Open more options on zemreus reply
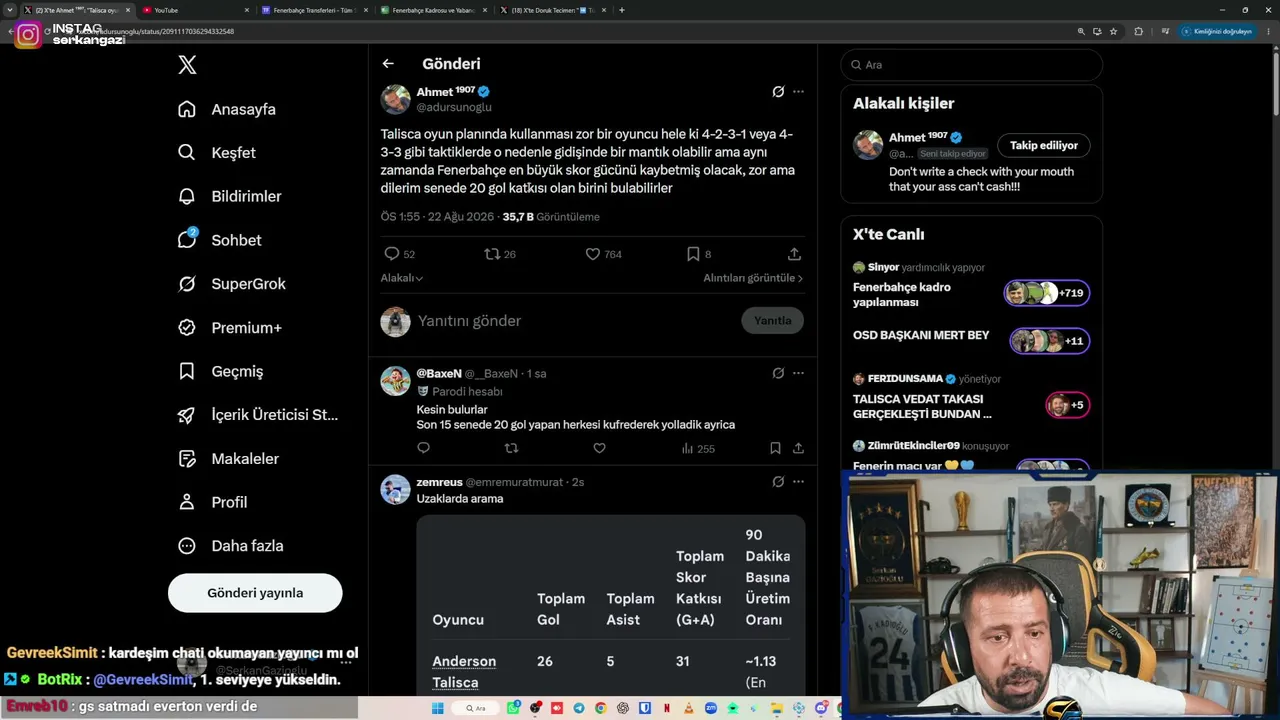 (x=798, y=482)
